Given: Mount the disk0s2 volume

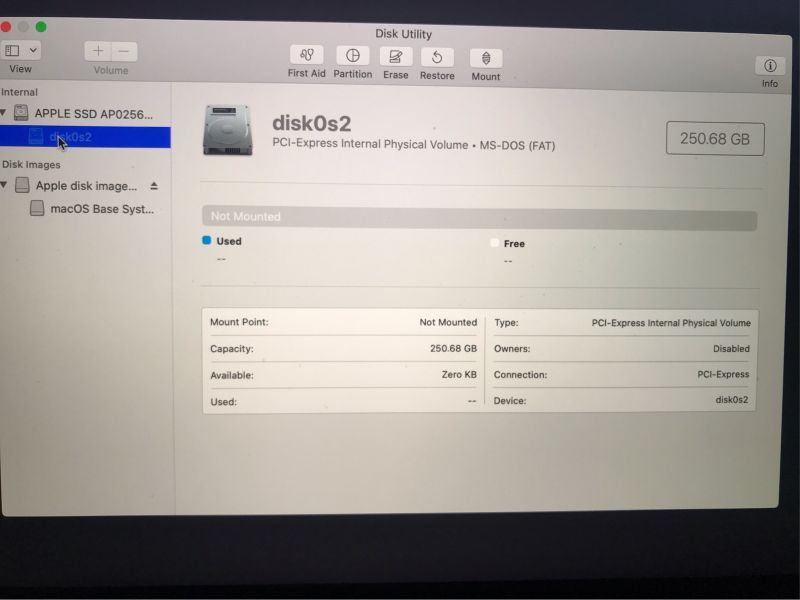Looking at the screenshot, I should [485, 57].
